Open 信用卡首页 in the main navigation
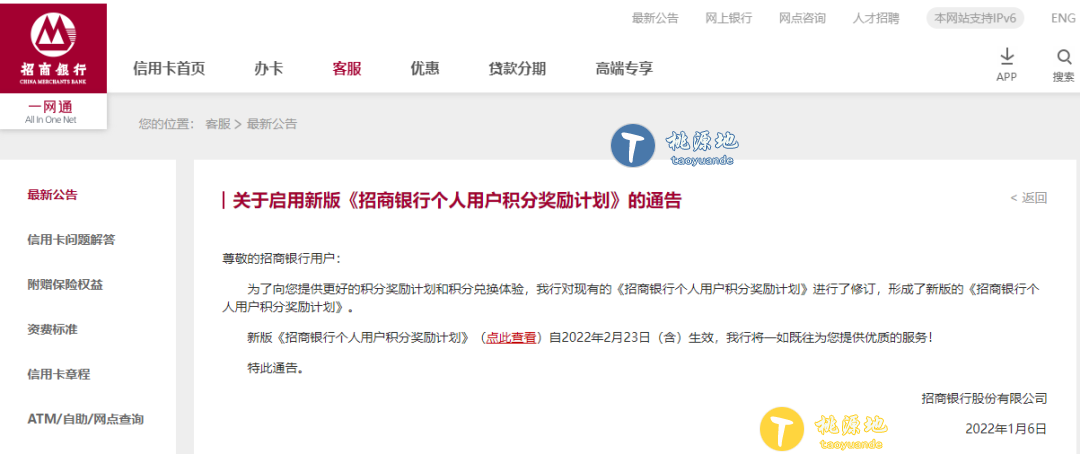Screen dimensions: 1080x454 pyautogui.click(x=169, y=68)
